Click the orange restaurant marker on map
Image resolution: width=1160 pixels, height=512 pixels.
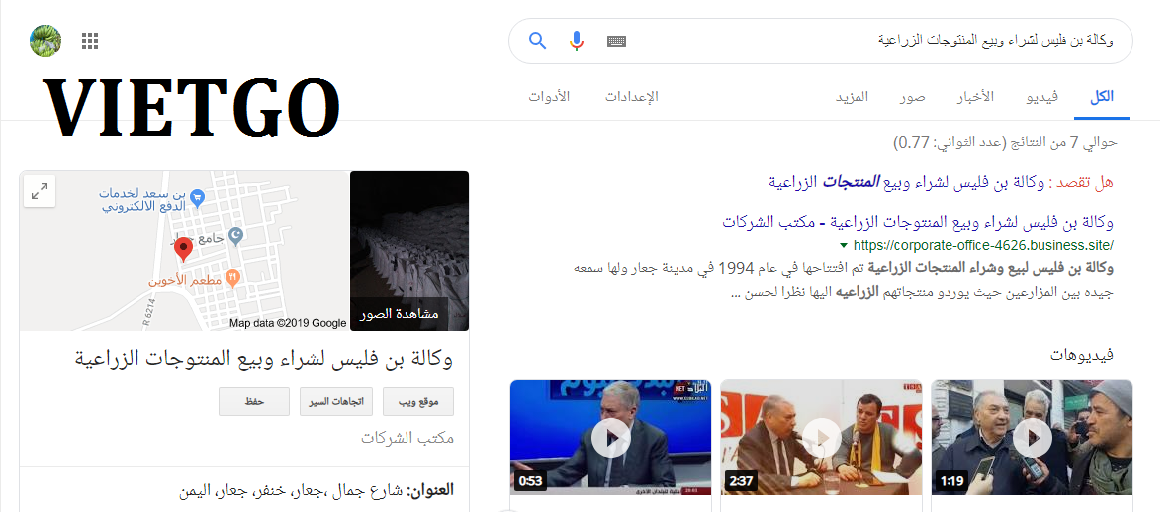(232, 277)
